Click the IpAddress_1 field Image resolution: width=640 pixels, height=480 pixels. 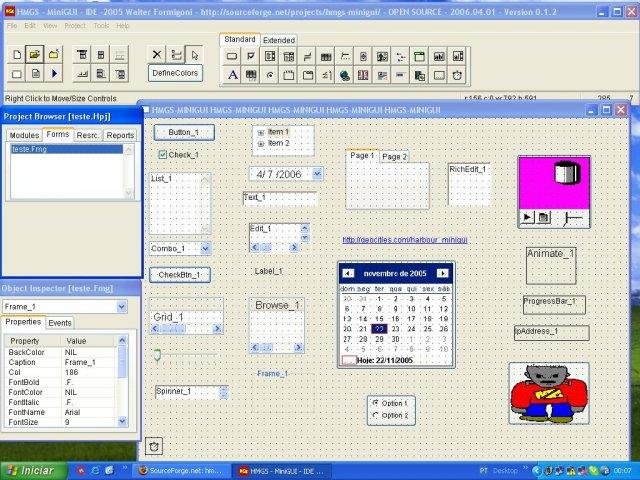[551, 332]
